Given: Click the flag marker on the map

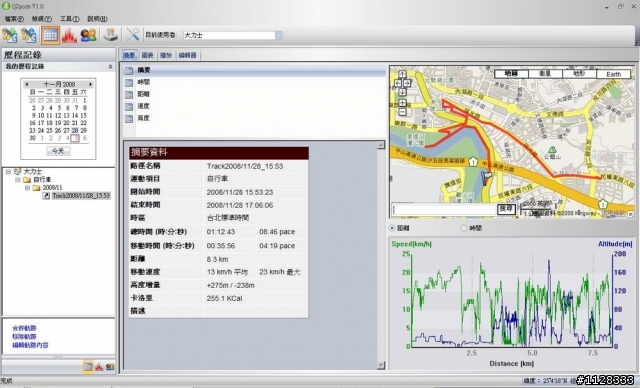Looking at the screenshot, I should click(x=487, y=178).
